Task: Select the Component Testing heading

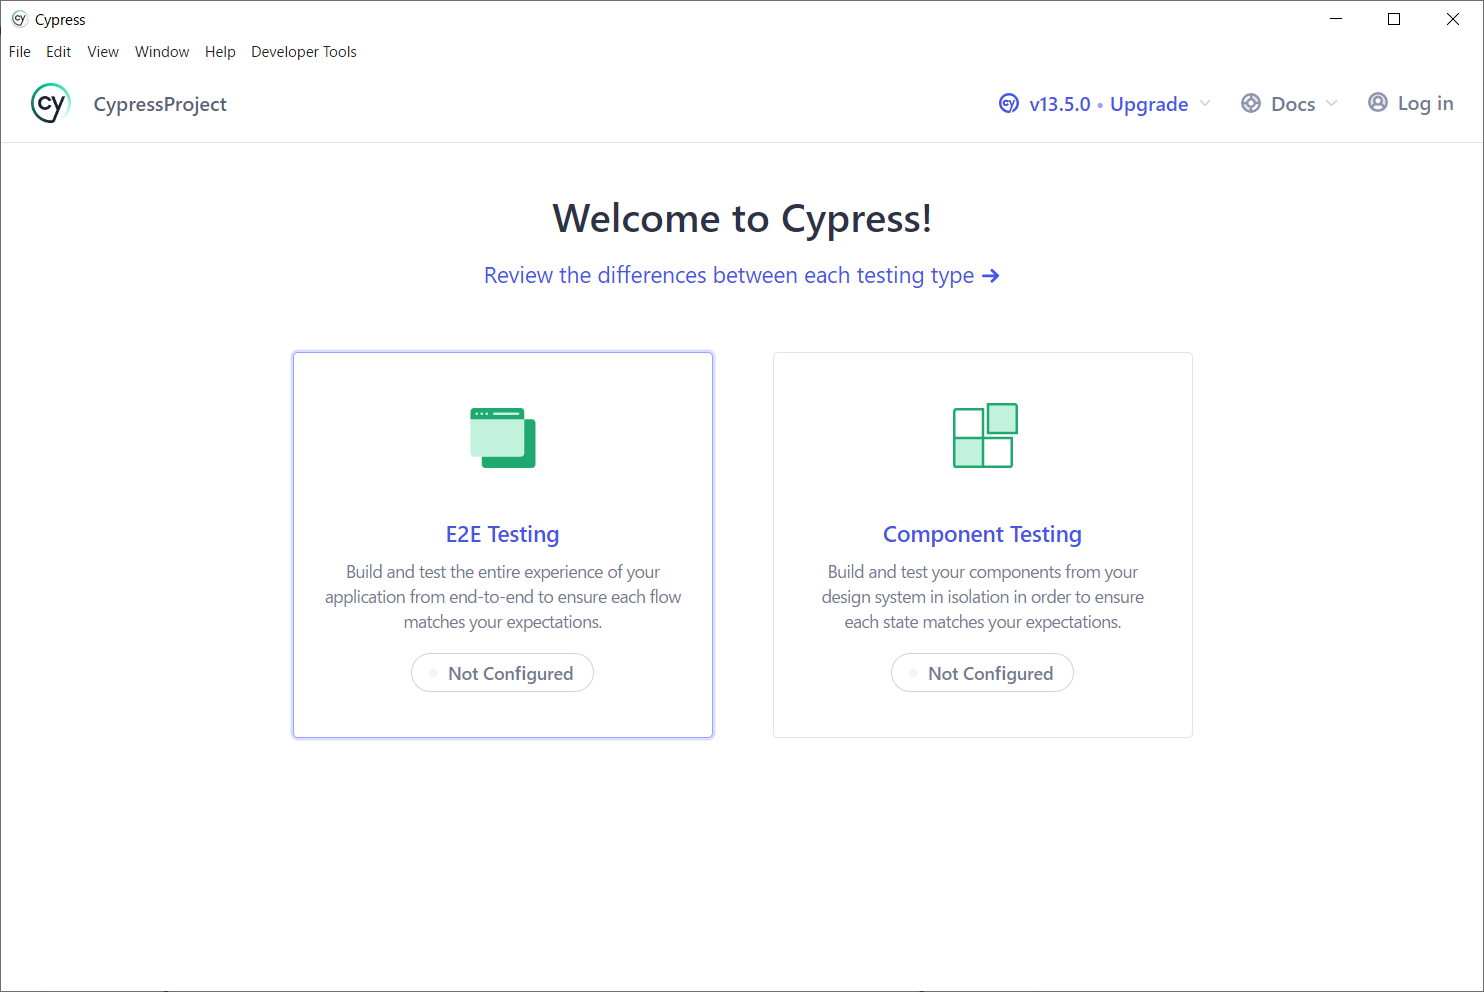Action: [x=982, y=534]
